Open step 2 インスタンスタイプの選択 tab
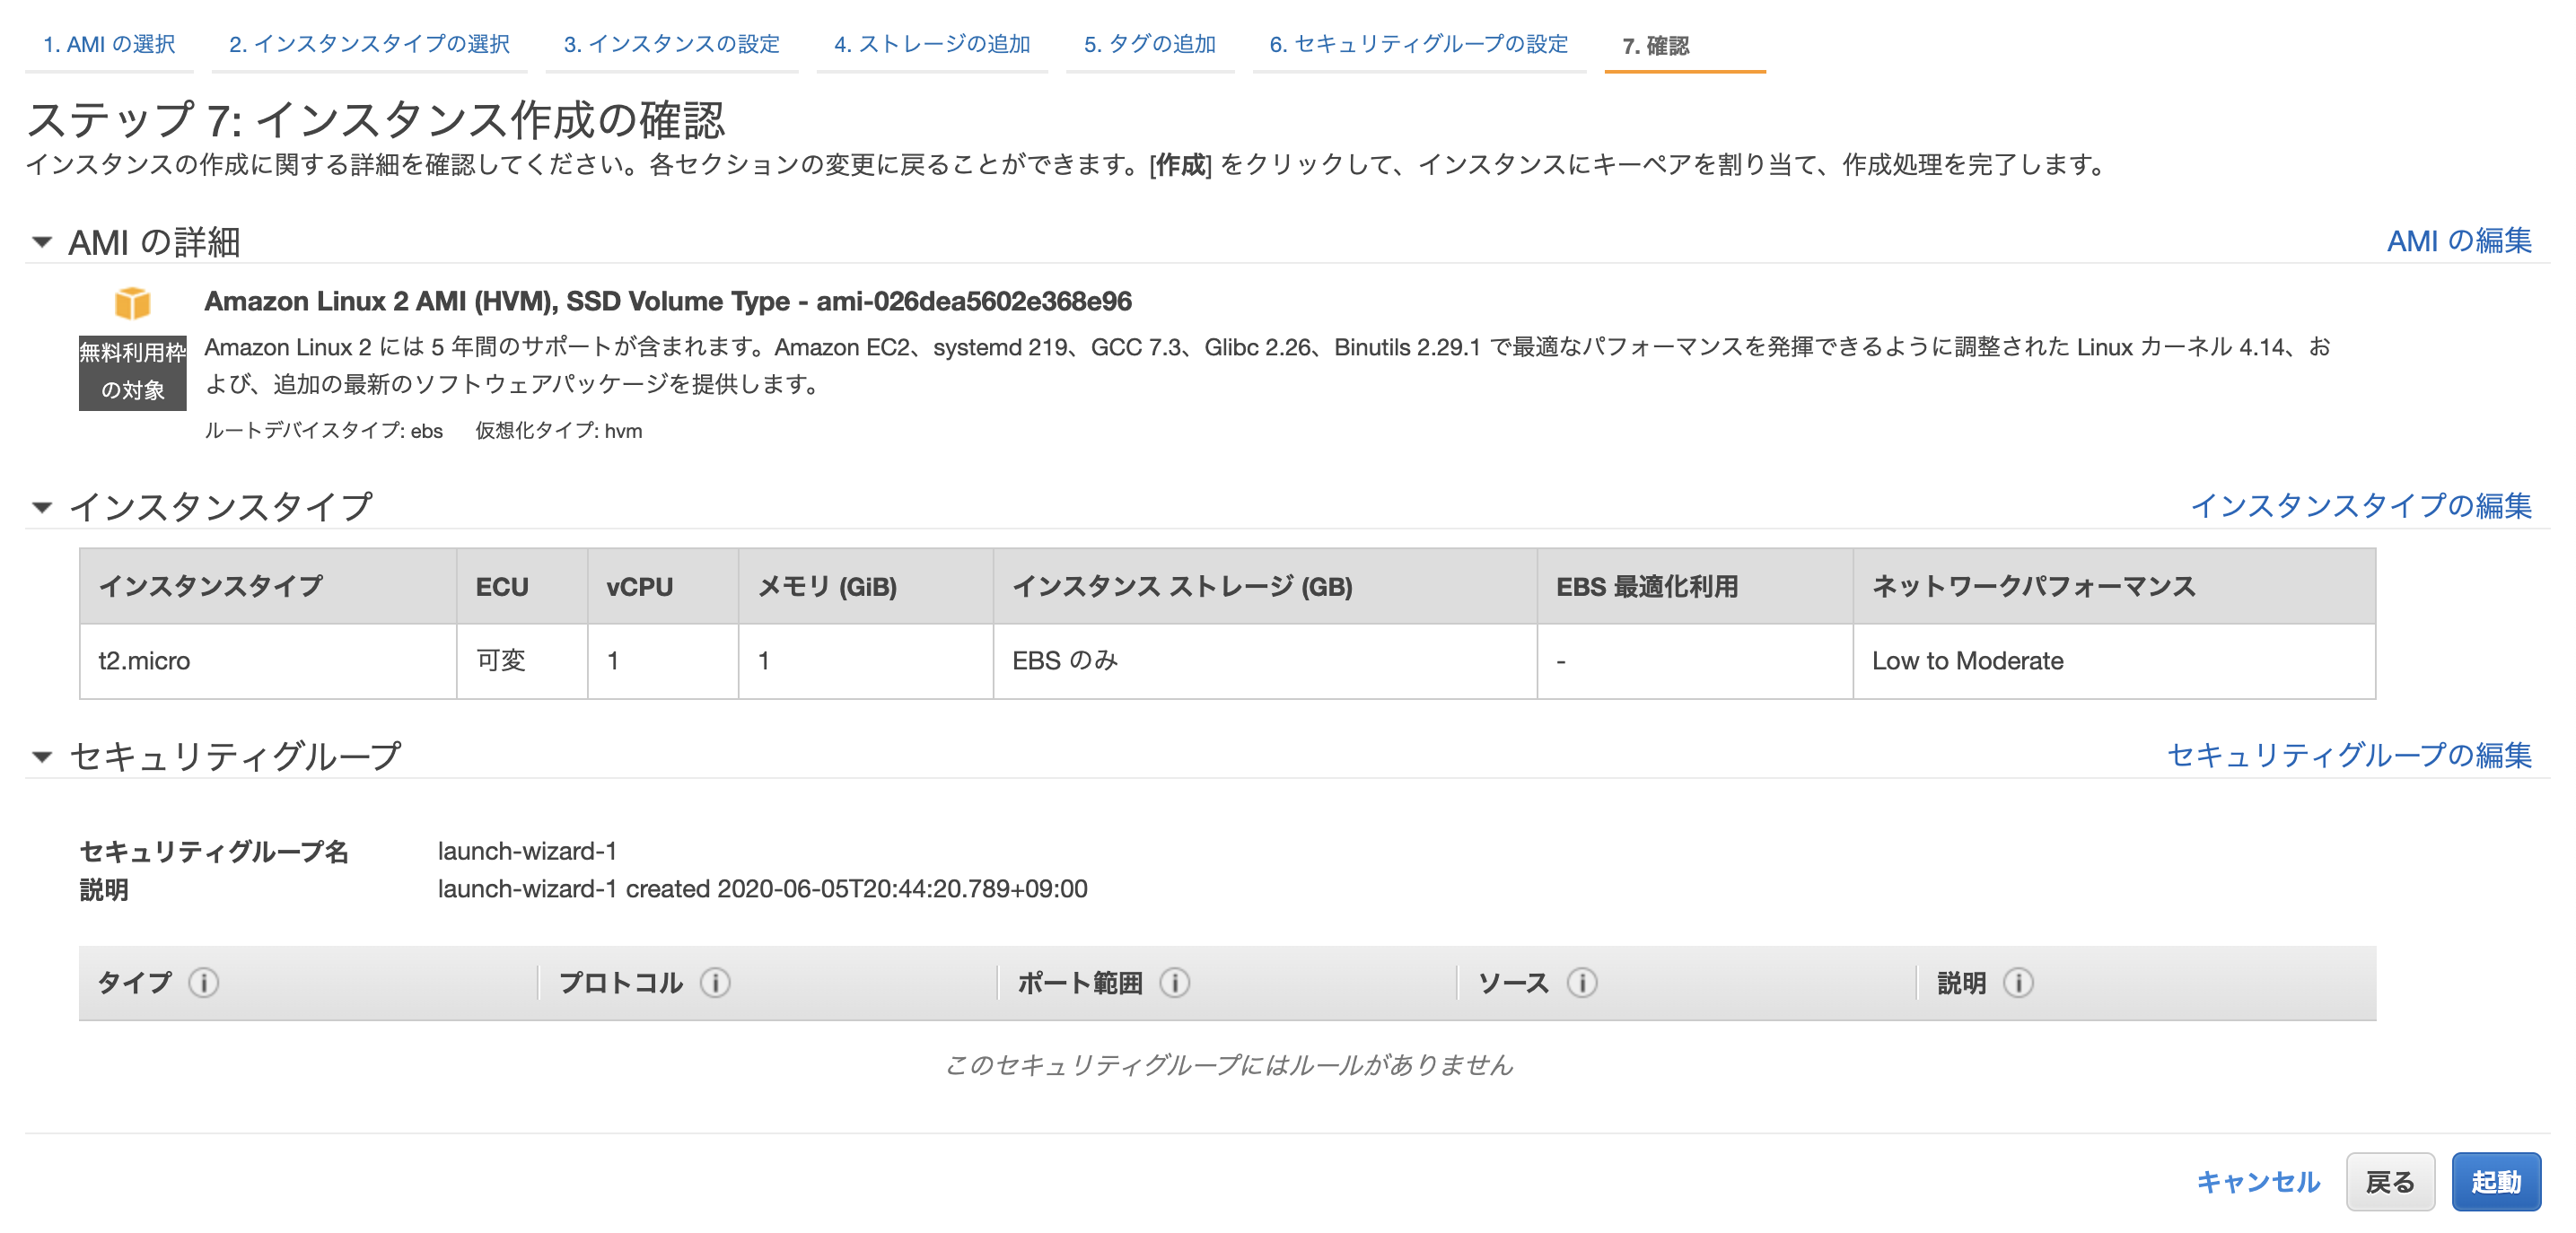2576x1233 pixels. pyautogui.click(x=369, y=45)
